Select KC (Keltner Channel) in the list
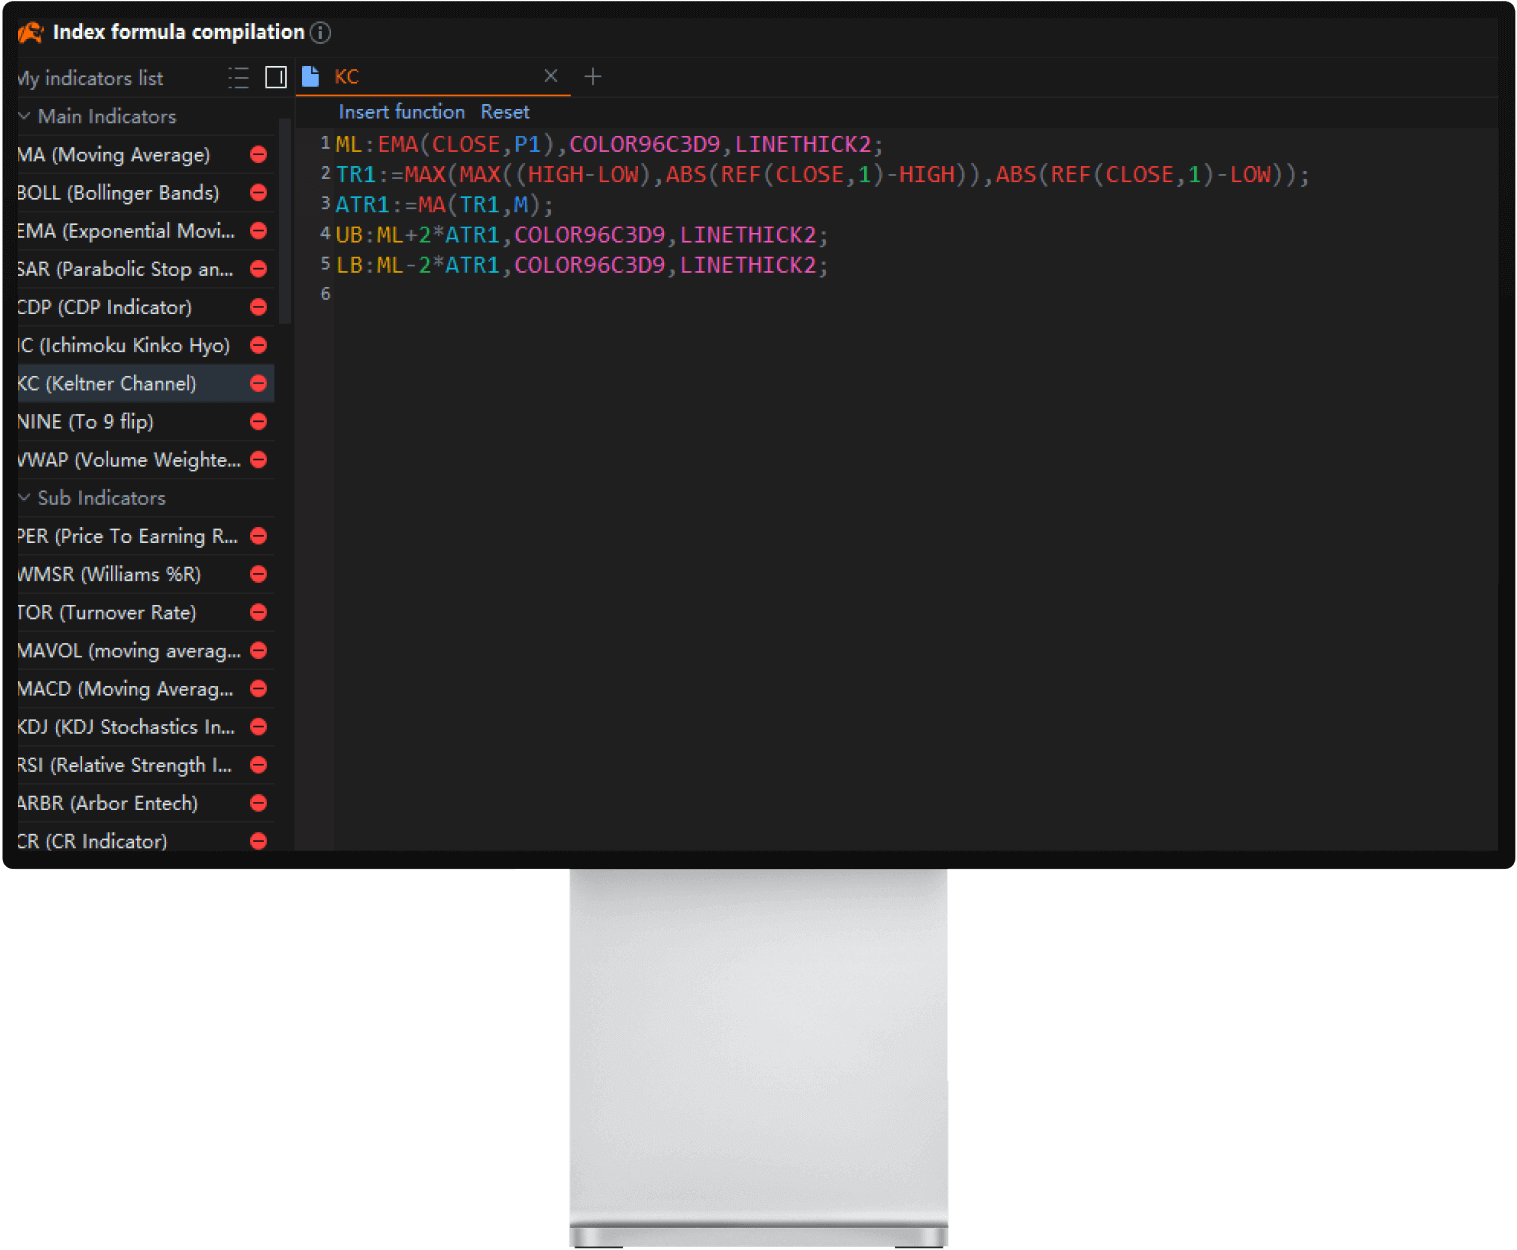The width and height of the screenshot is (1517, 1250). pos(110,383)
